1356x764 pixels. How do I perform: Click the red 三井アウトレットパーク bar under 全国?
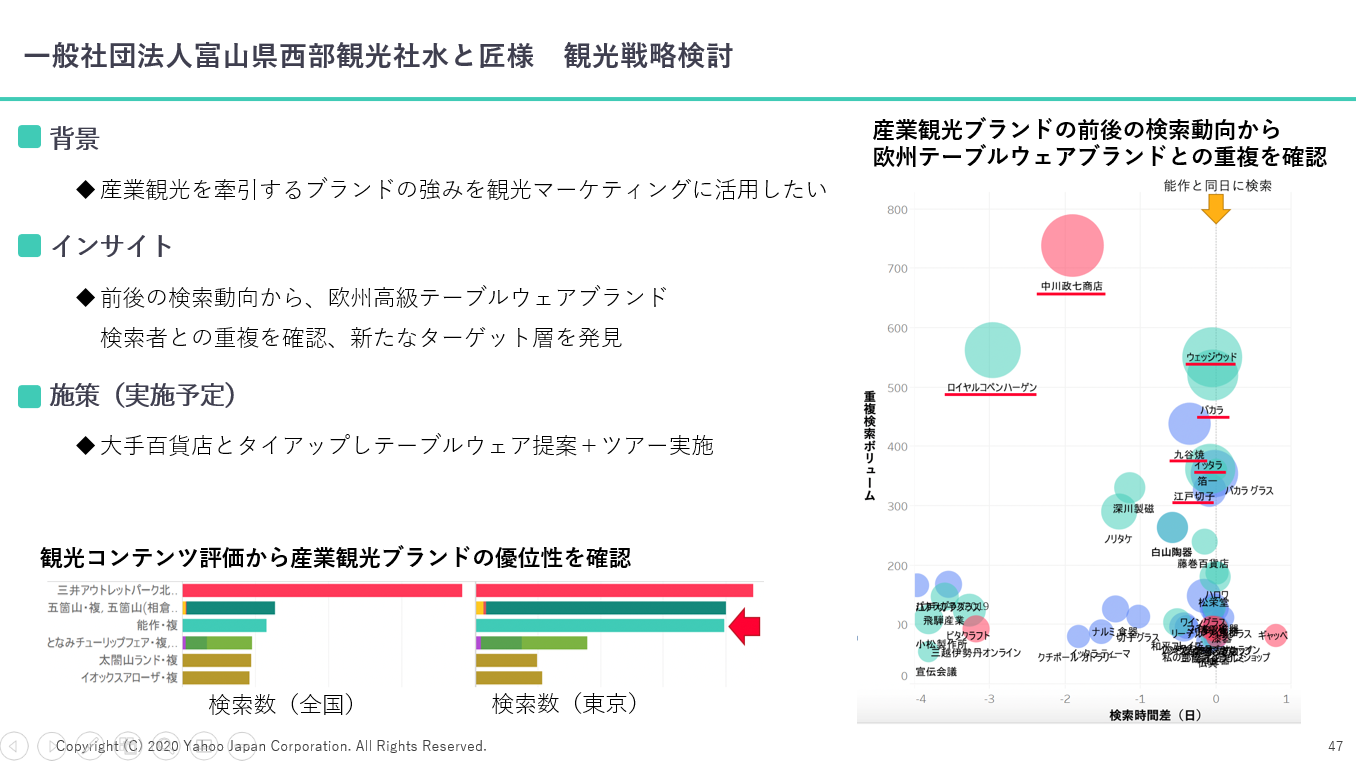coord(322,591)
